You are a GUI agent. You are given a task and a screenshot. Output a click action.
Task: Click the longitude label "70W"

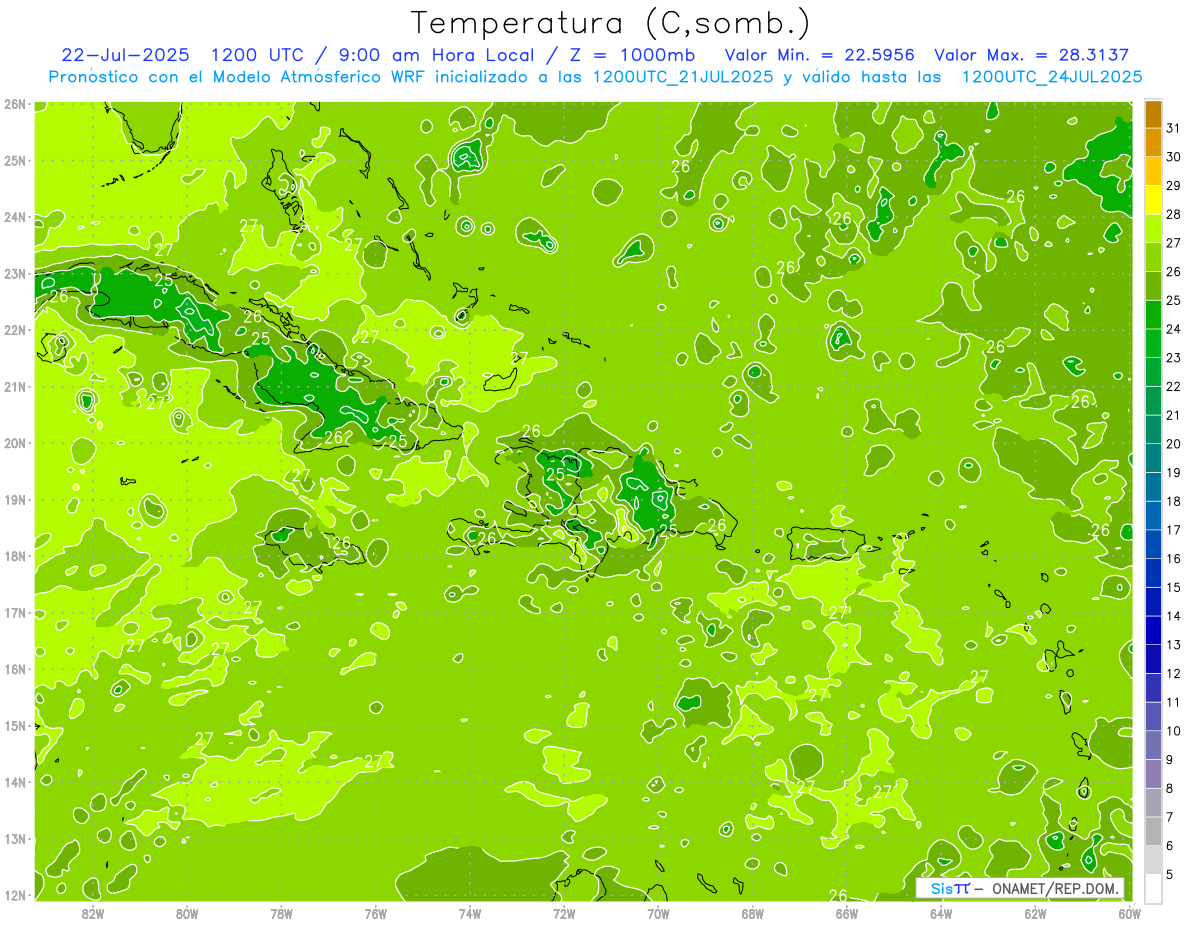coord(658,913)
